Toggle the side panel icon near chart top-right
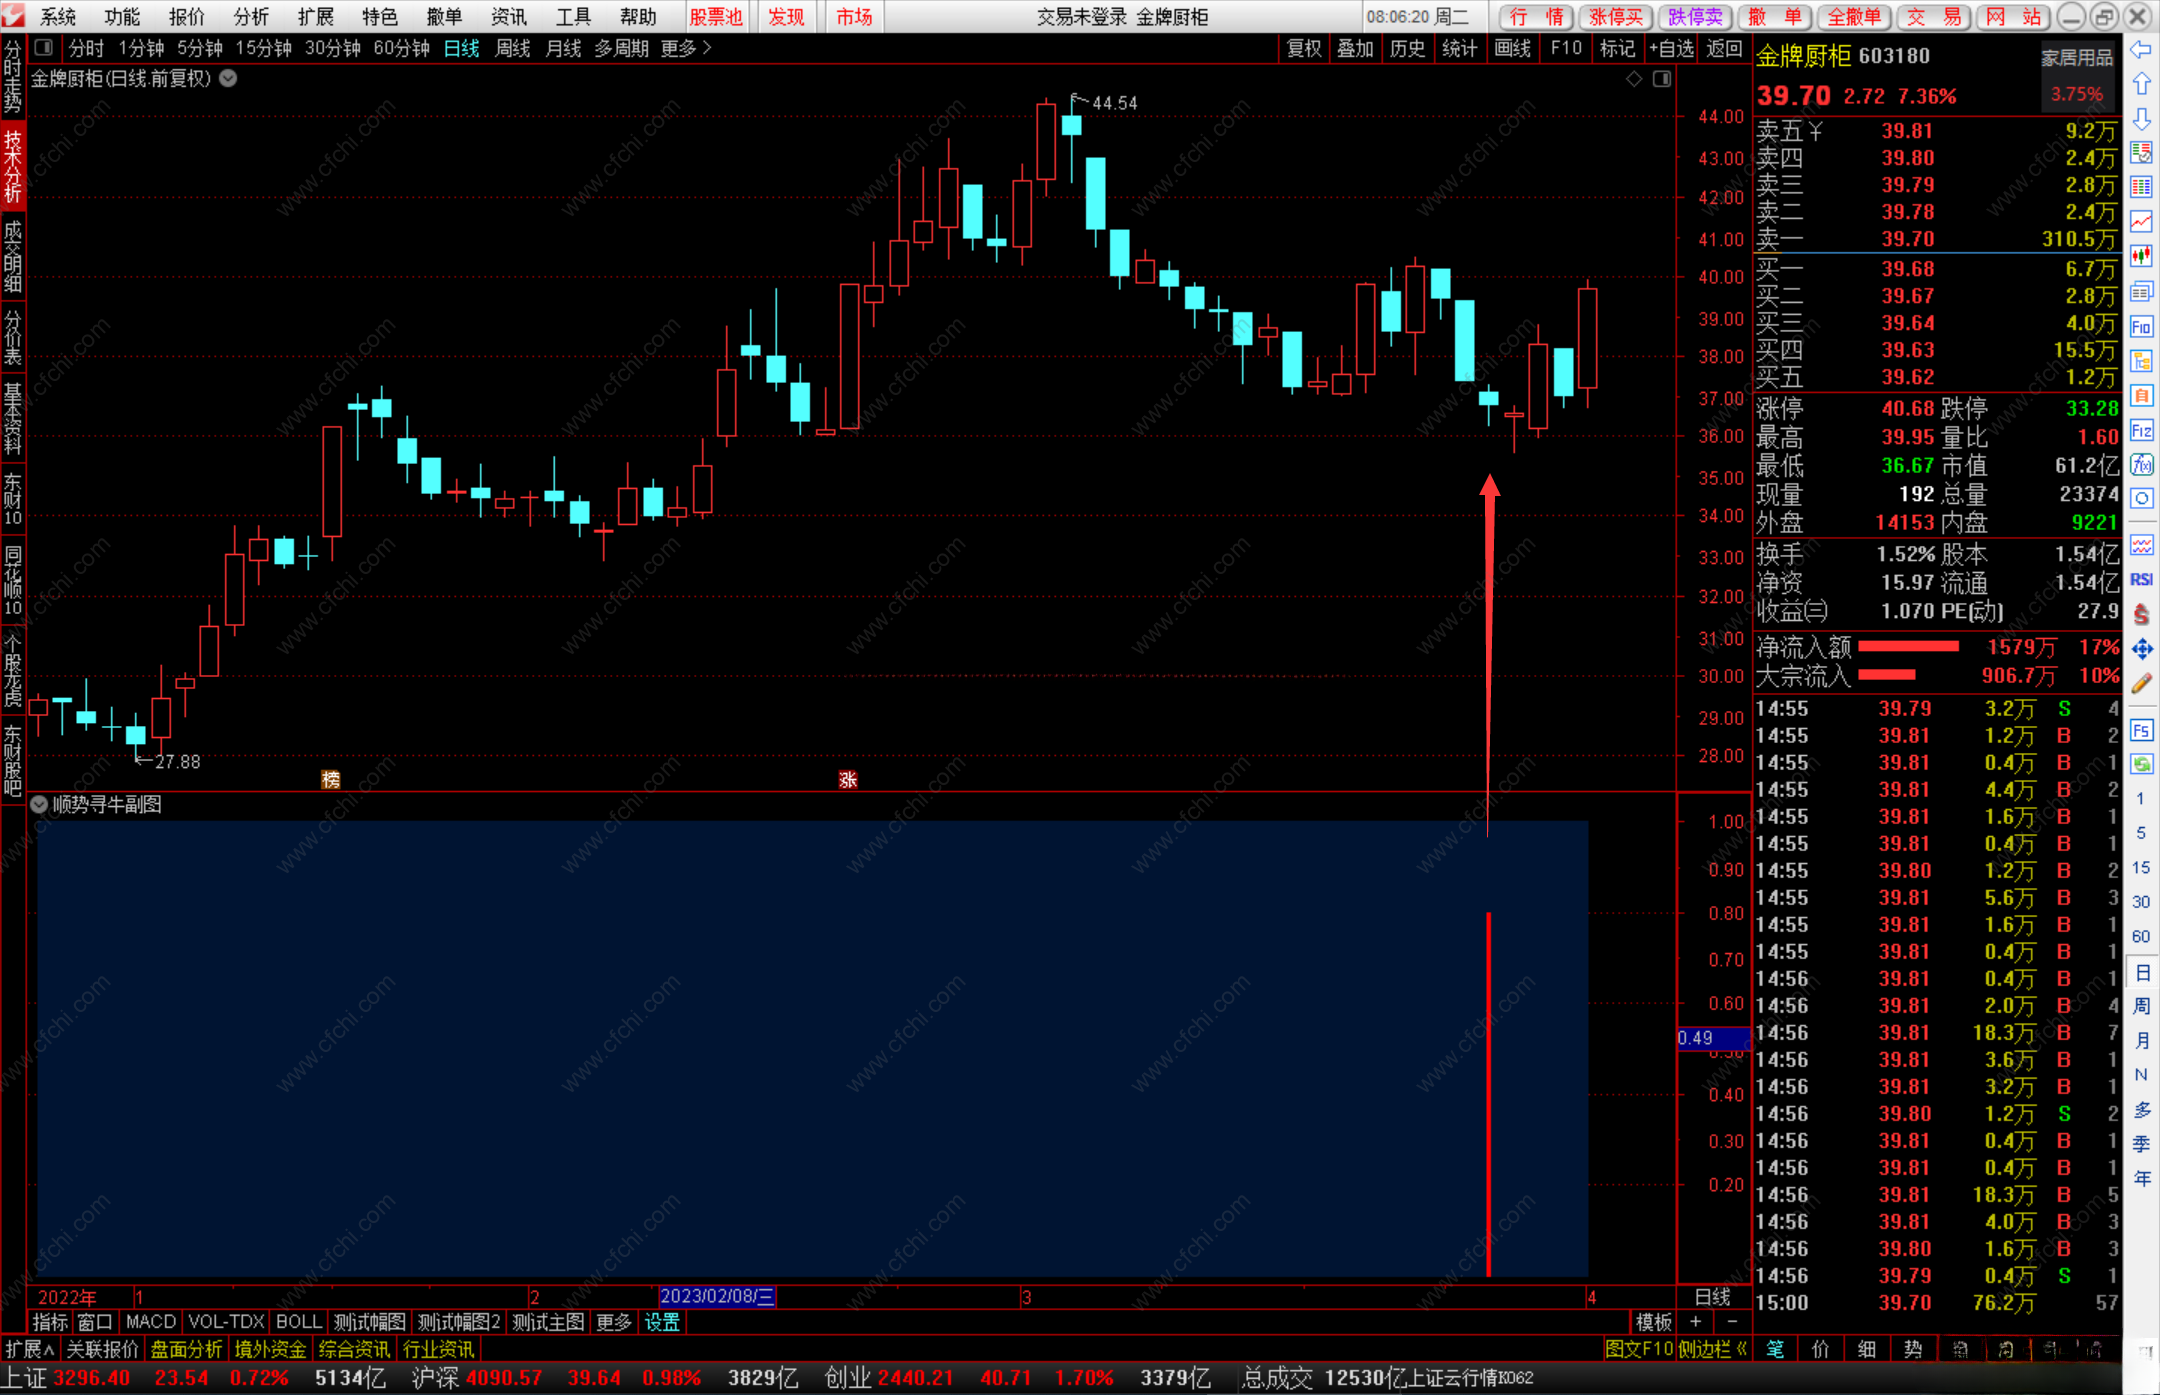Viewport: 2160px width, 1395px height. coord(1662,79)
